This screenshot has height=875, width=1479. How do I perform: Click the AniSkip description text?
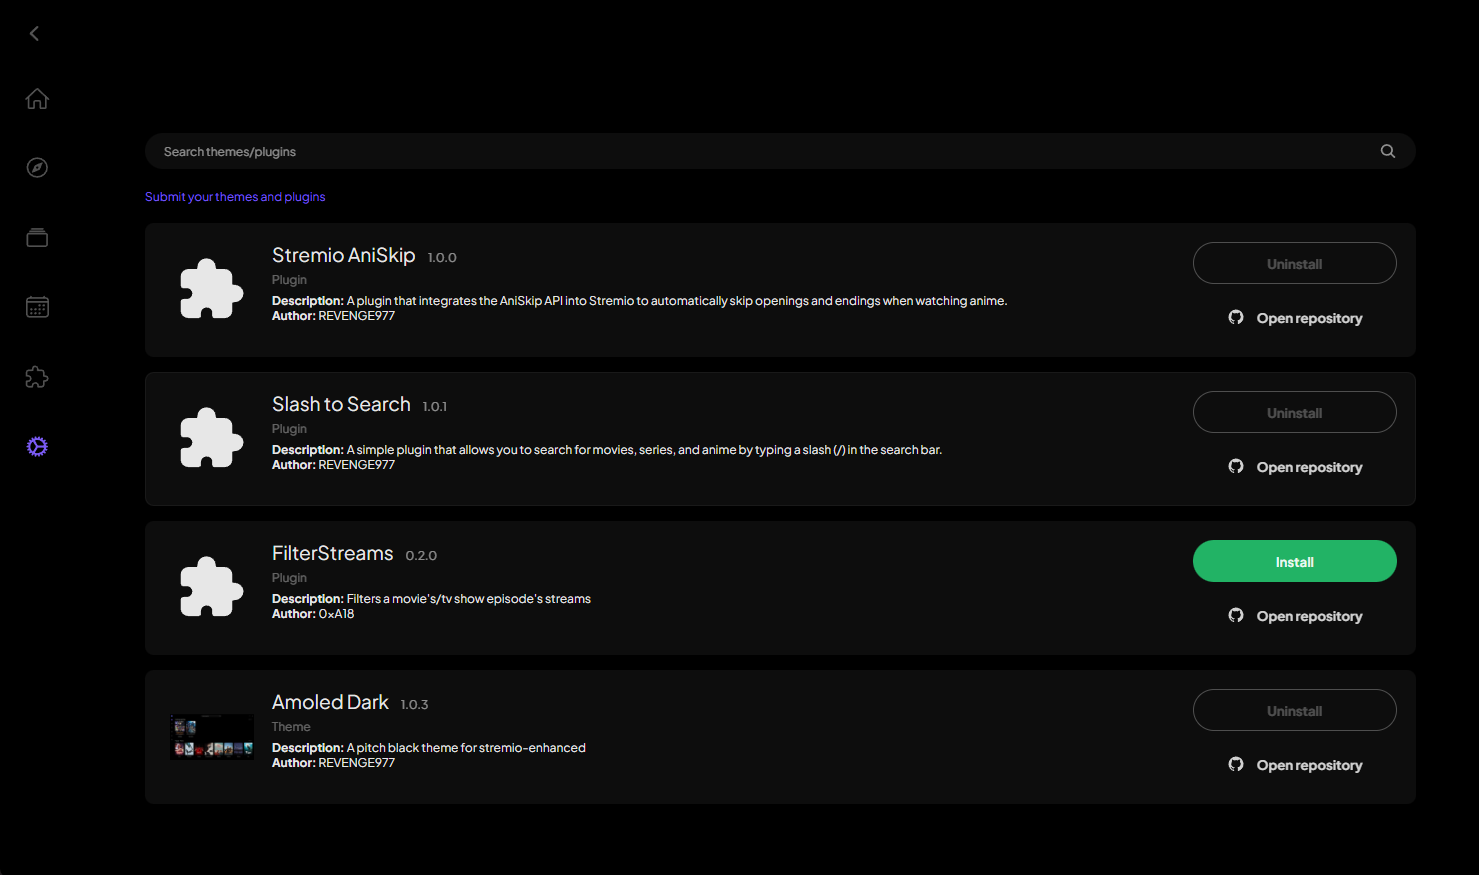(640, 301)
